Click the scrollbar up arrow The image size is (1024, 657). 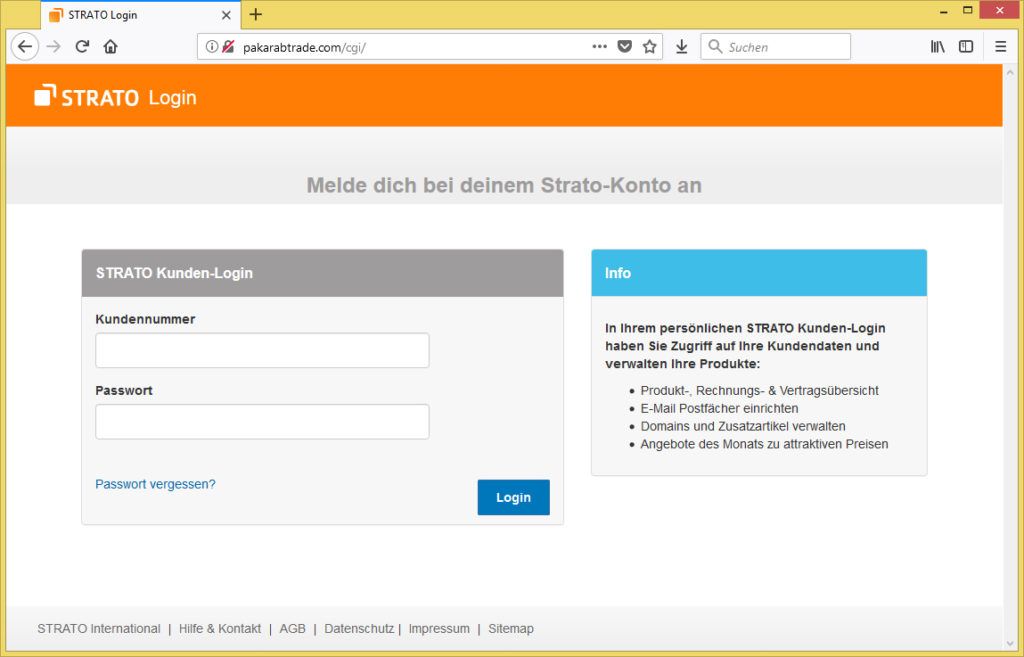[1010, 72]
